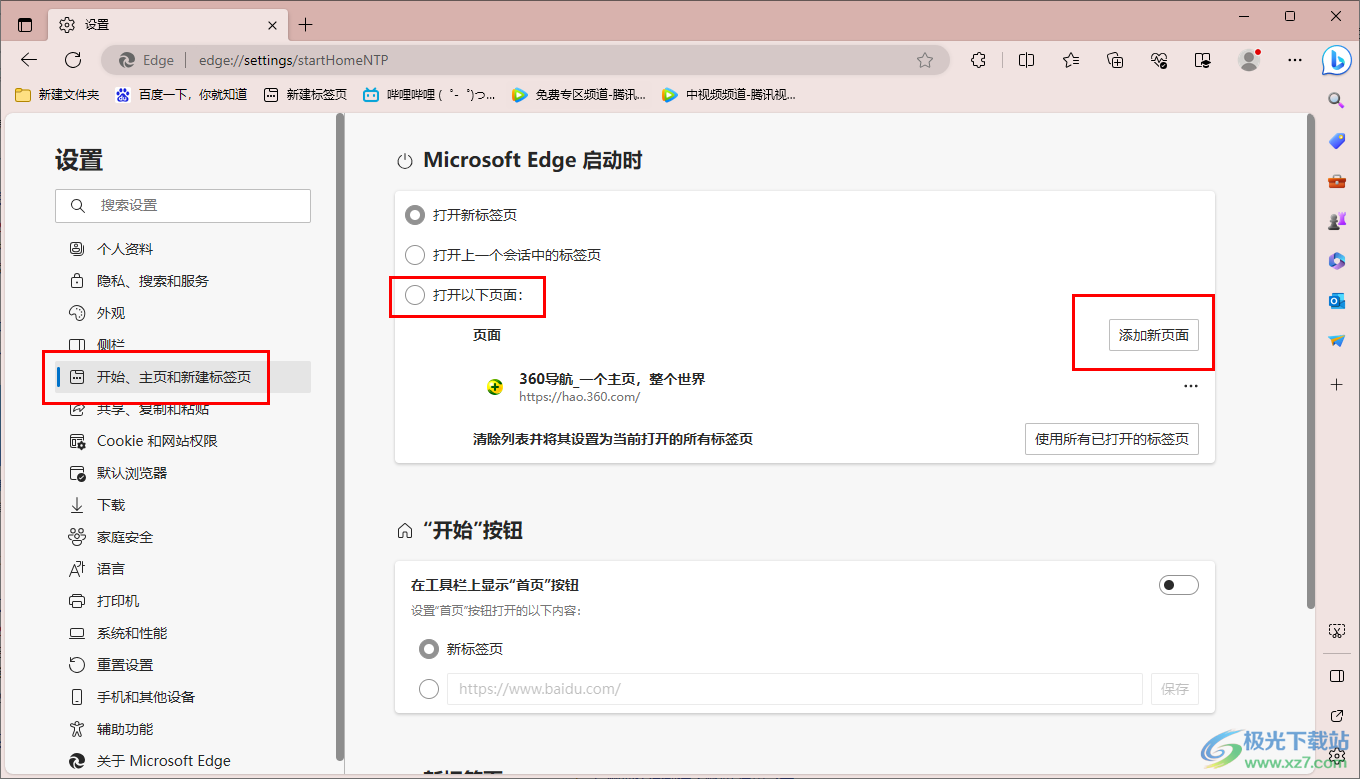The height and width of the screenshot is (779, 1360).
Task: Open 百度一下，你就知道 bookmark
Action: 181,95
